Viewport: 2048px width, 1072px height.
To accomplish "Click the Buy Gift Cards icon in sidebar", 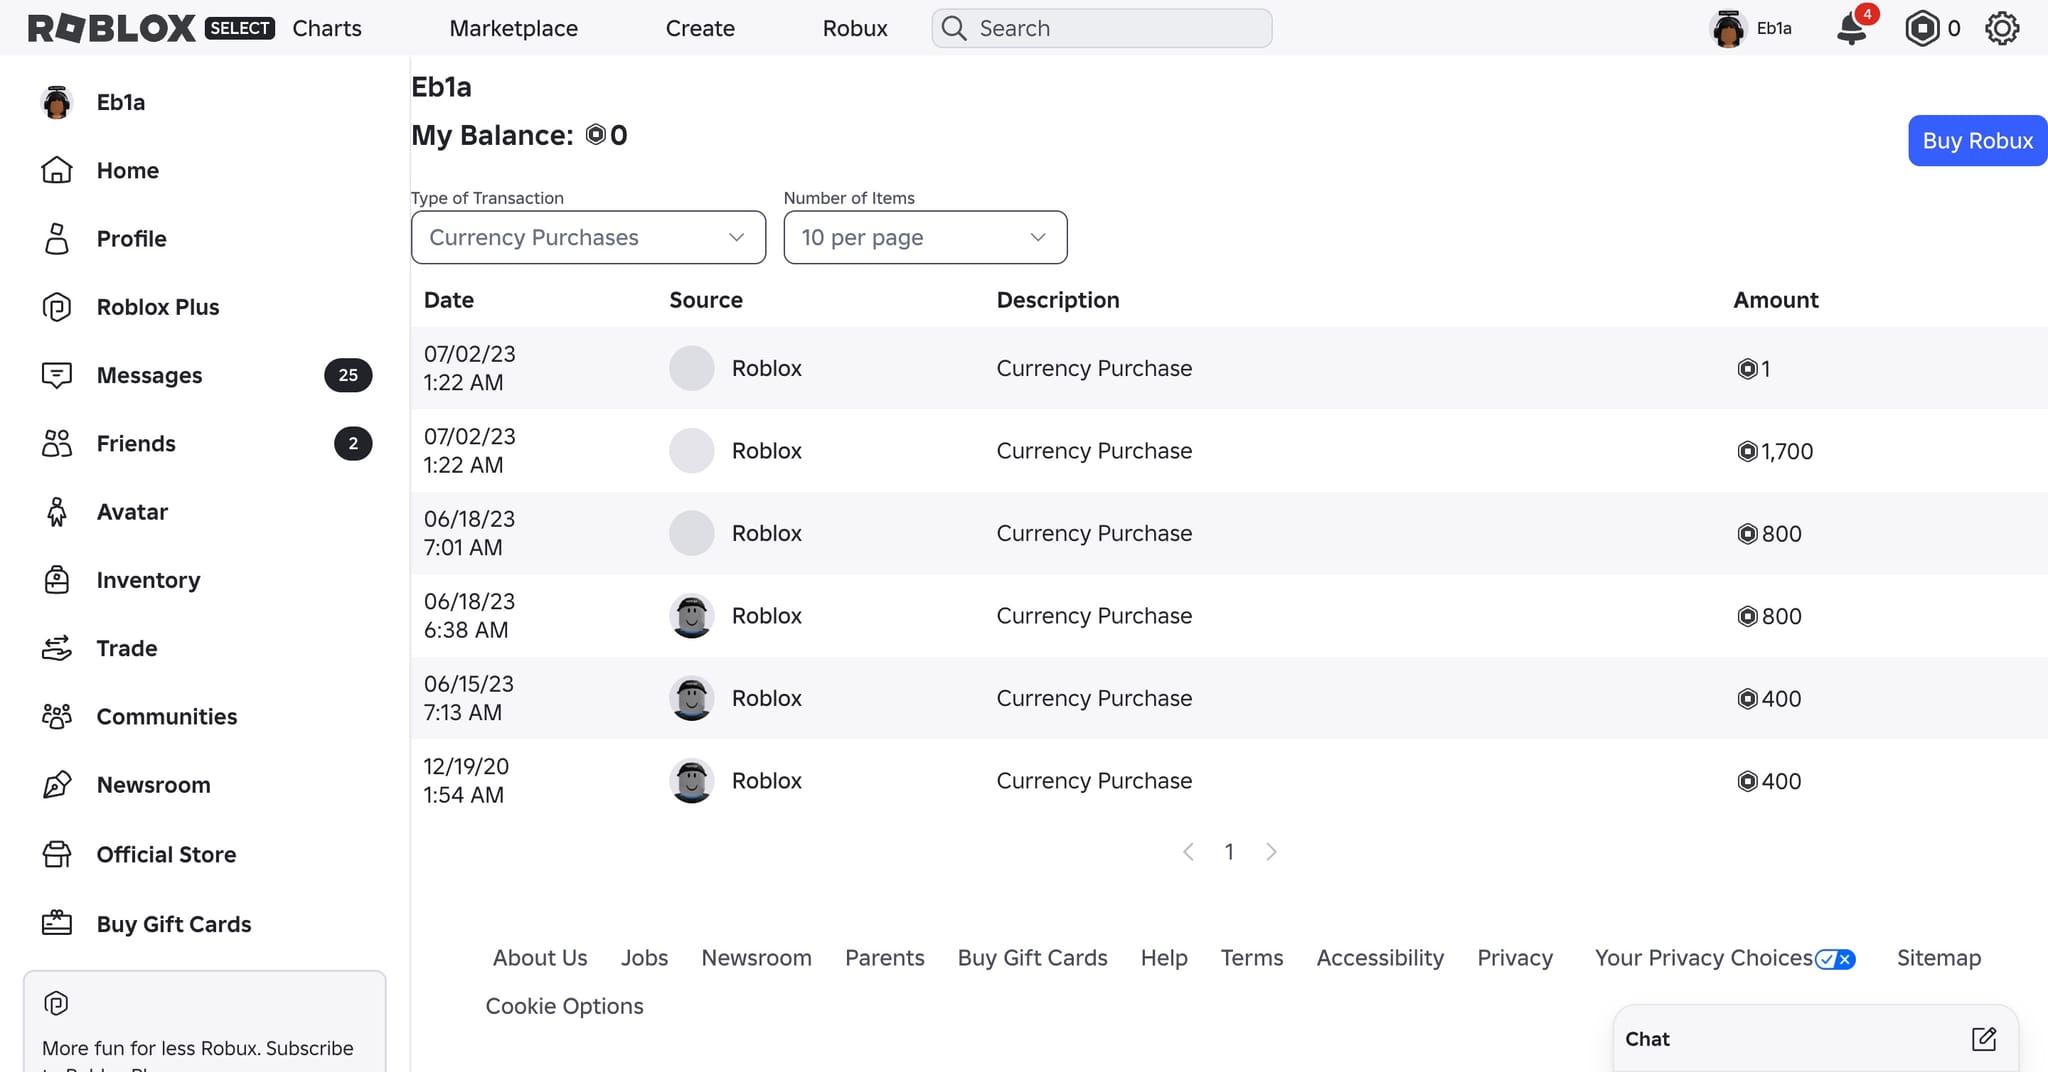I will coord(57,923).
